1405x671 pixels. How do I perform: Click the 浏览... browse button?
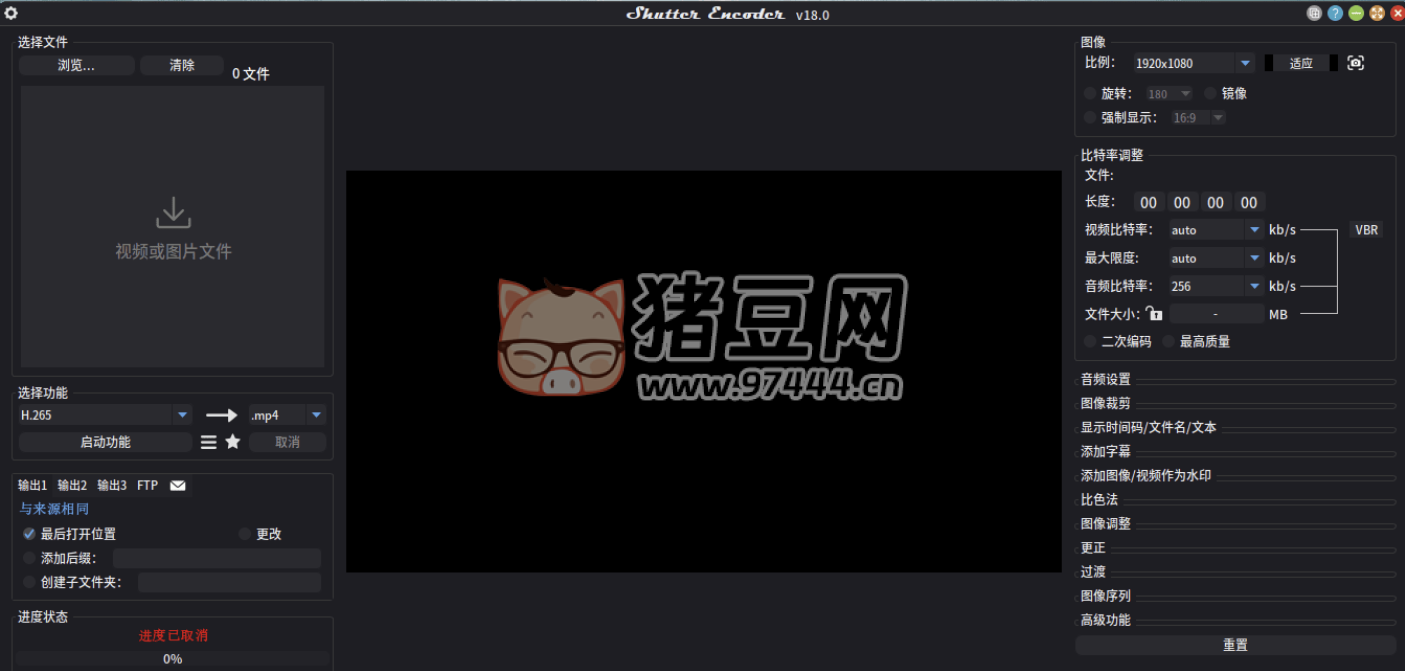click(x=76, y=66)
